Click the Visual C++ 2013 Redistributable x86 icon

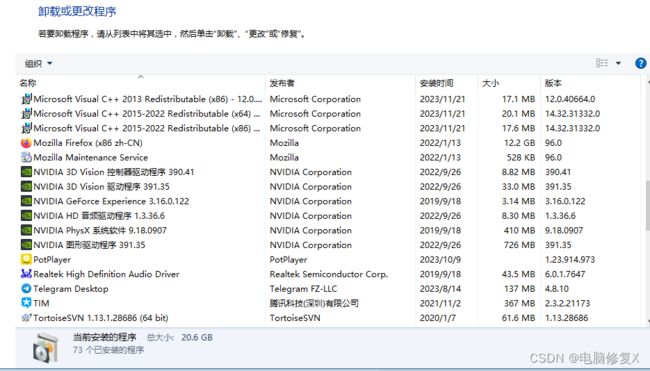click(x=26, y=99)
